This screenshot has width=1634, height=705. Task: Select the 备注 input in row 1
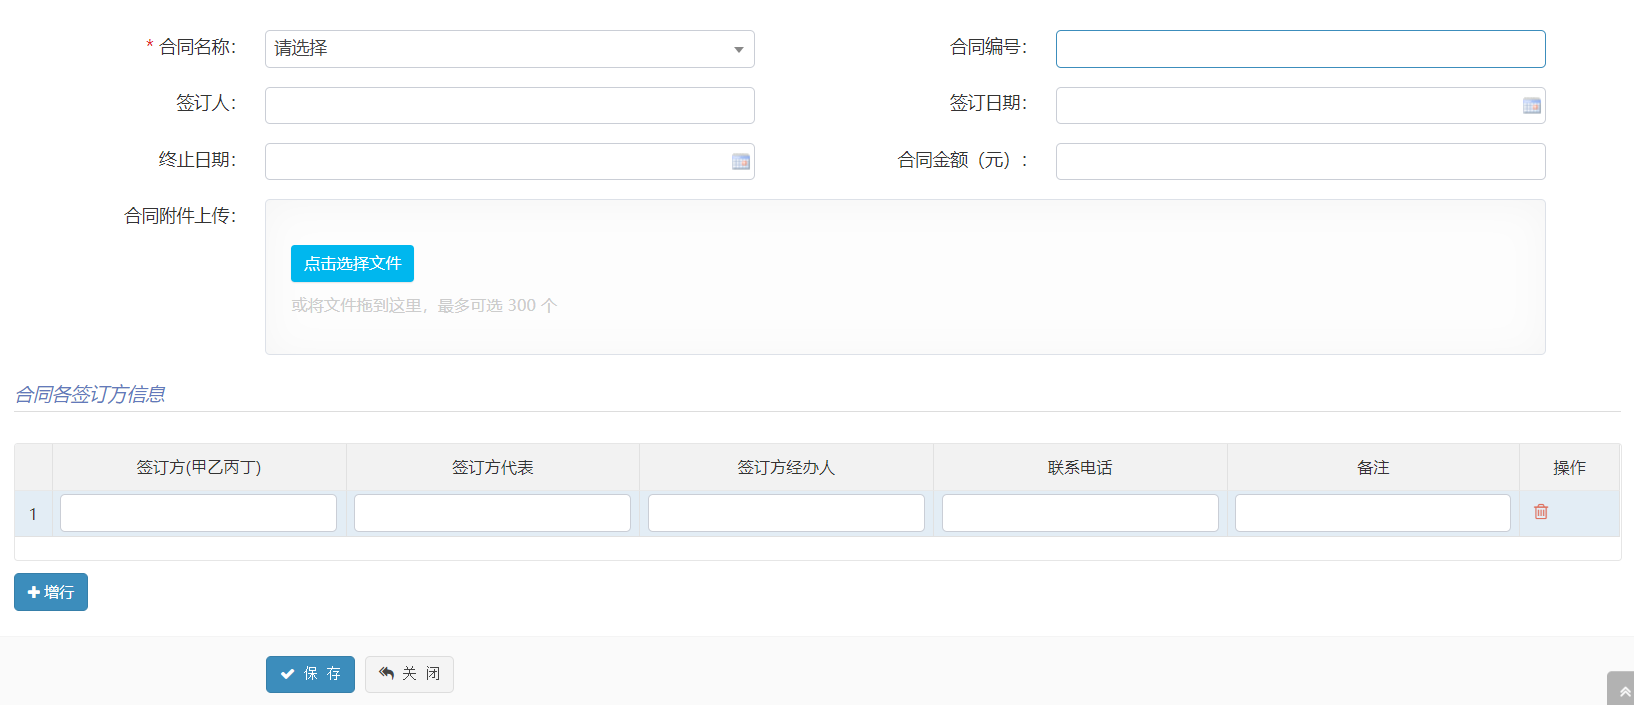1372,513
